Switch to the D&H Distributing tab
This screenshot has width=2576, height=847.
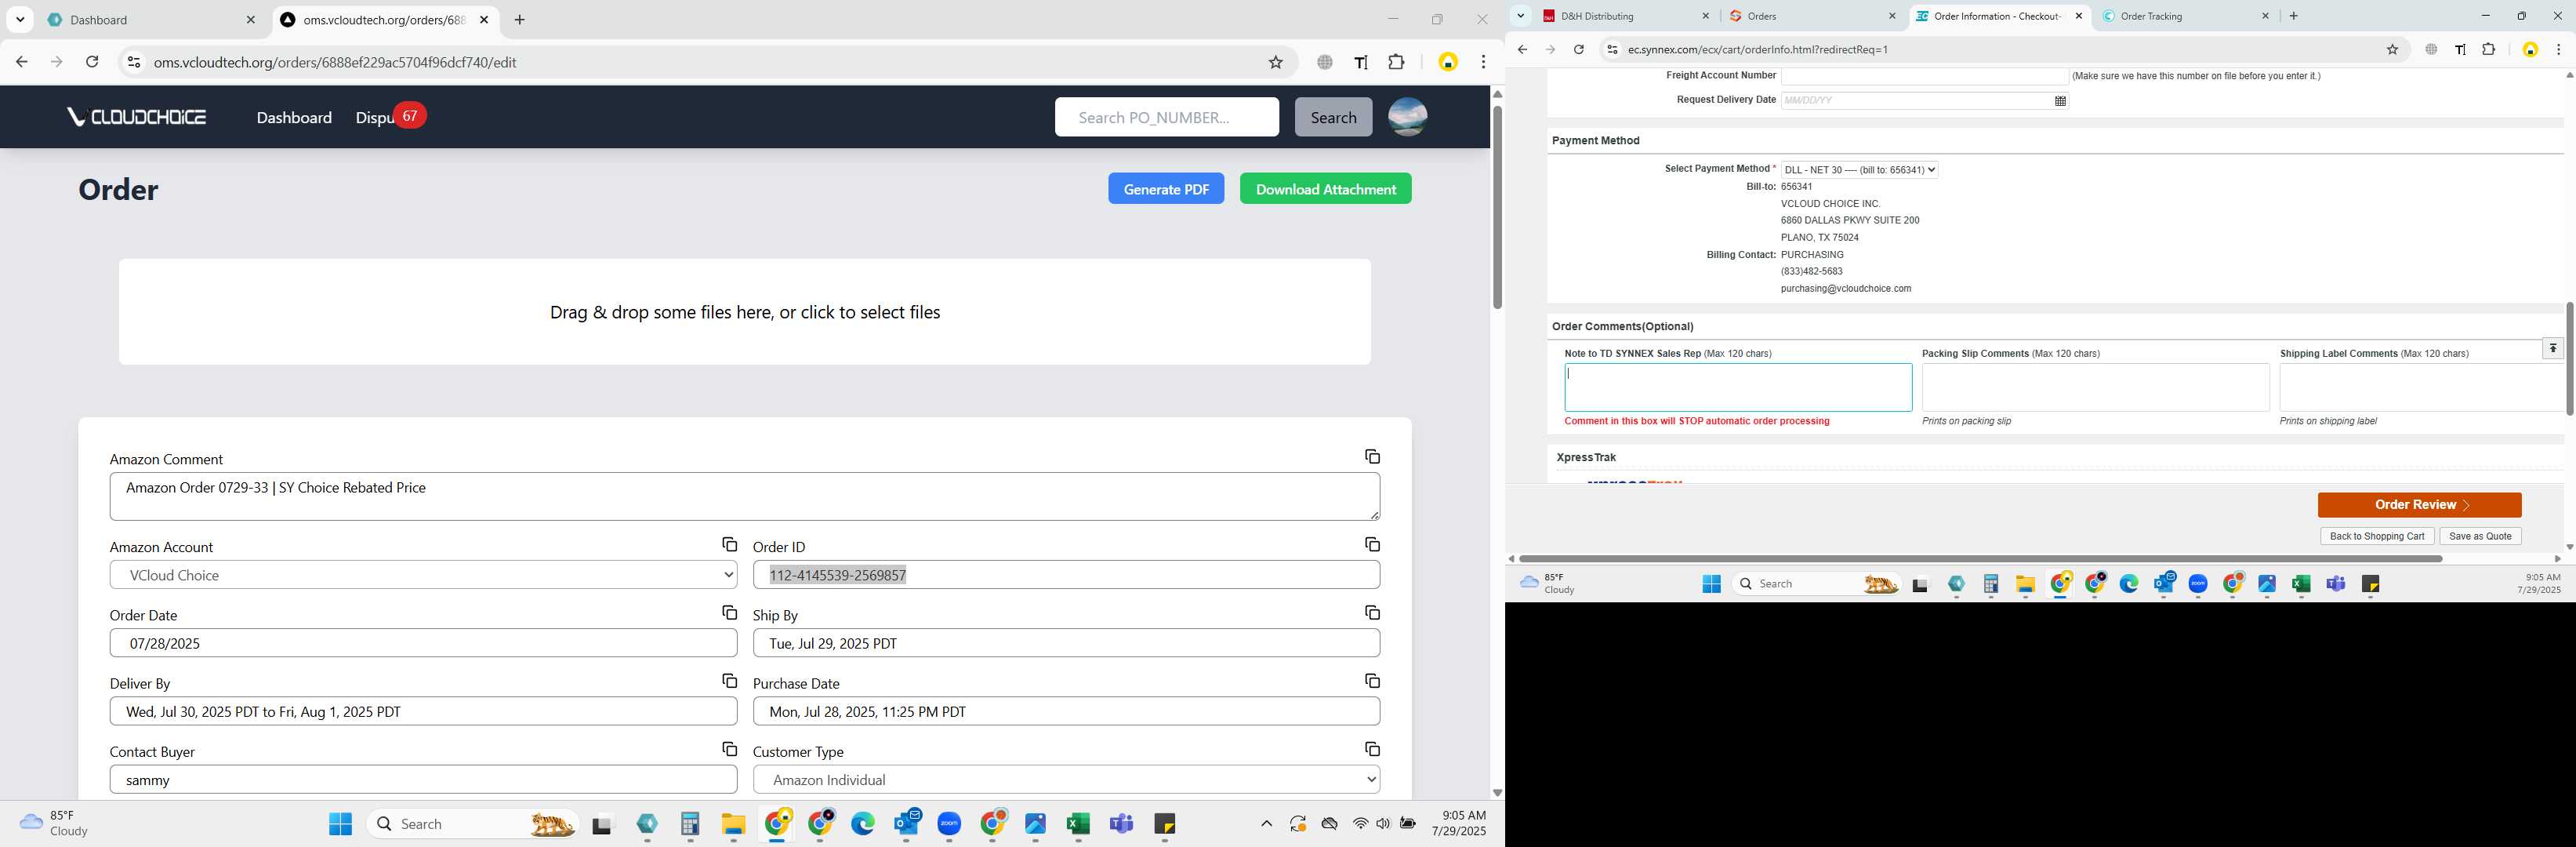(1624, 16)
